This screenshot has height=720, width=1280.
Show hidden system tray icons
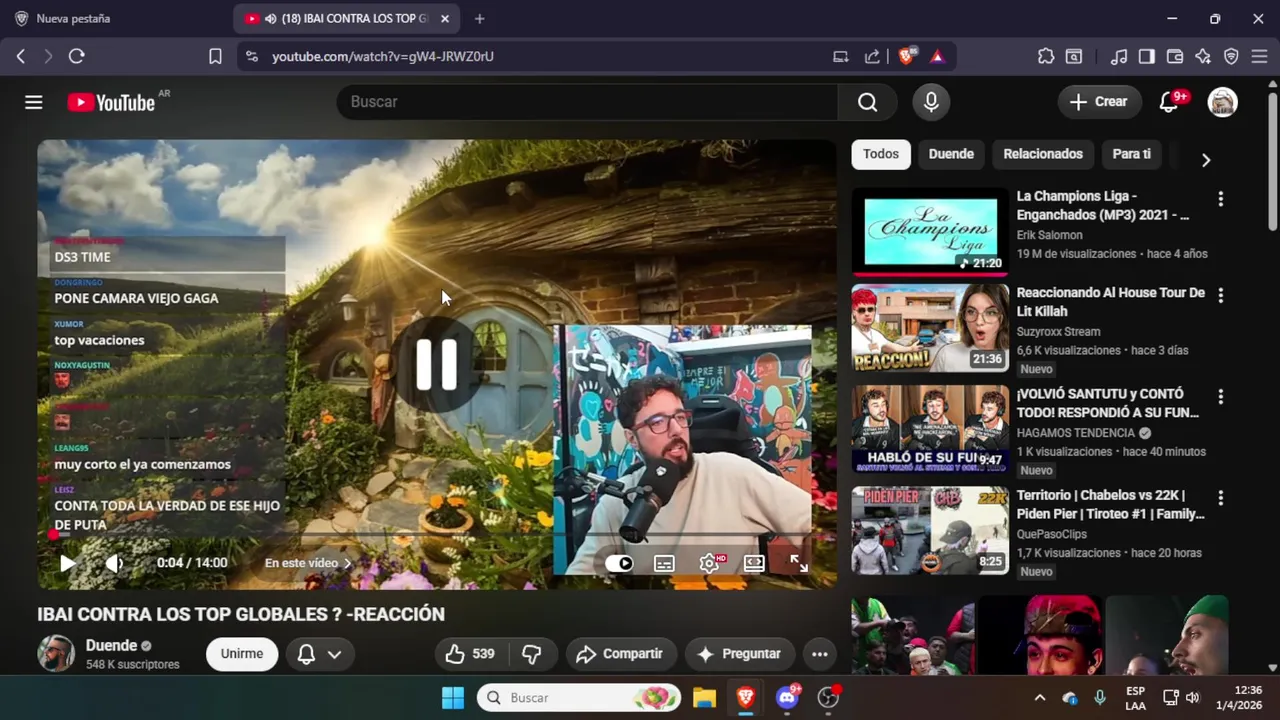1039,698
